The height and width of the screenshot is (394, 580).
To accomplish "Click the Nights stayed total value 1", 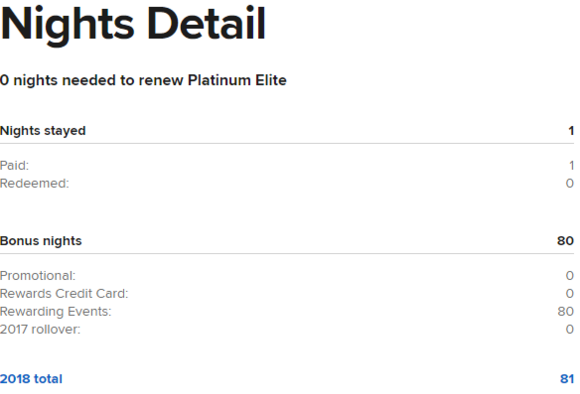I will pos(571,131).
